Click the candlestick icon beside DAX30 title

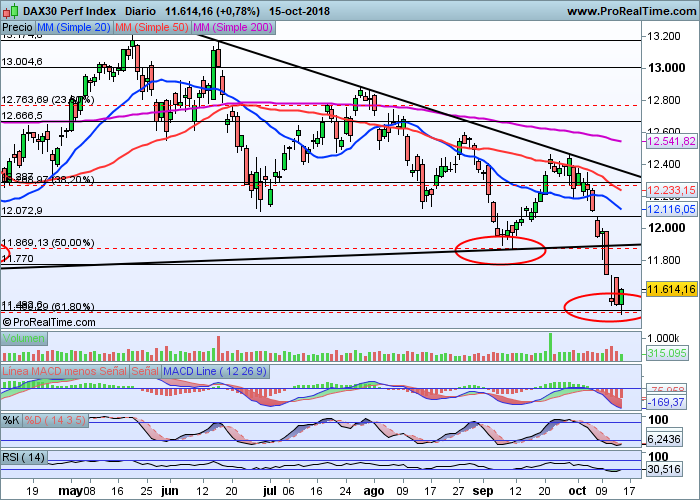[10, 9]
